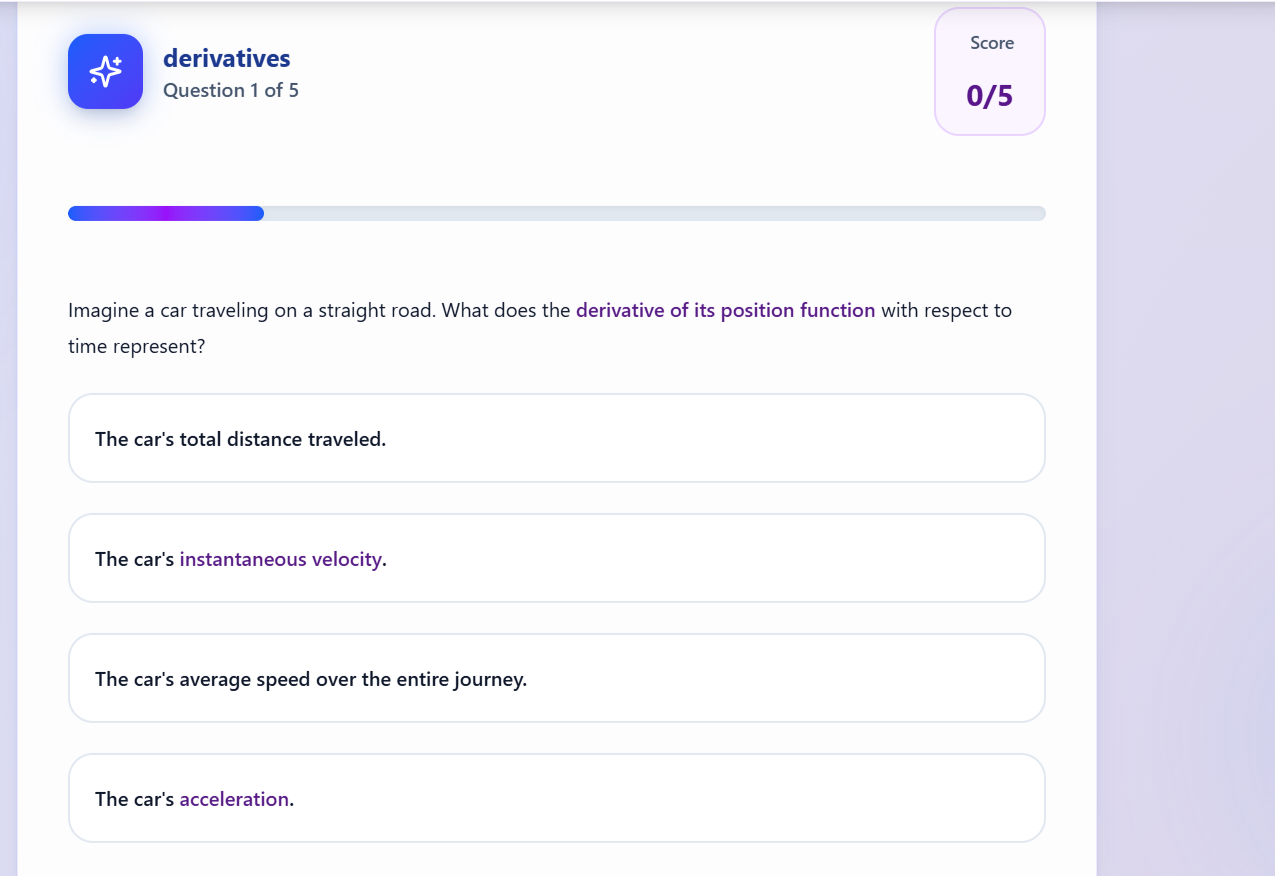
Task: Open 'derivative of its position function' highlighted term
Action: click(x=725, y=310)
